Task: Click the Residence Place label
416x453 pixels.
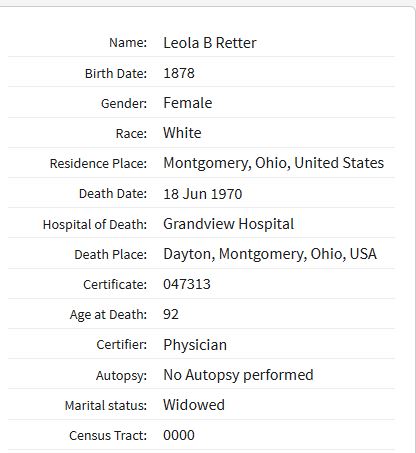Action: pos(98,164)
